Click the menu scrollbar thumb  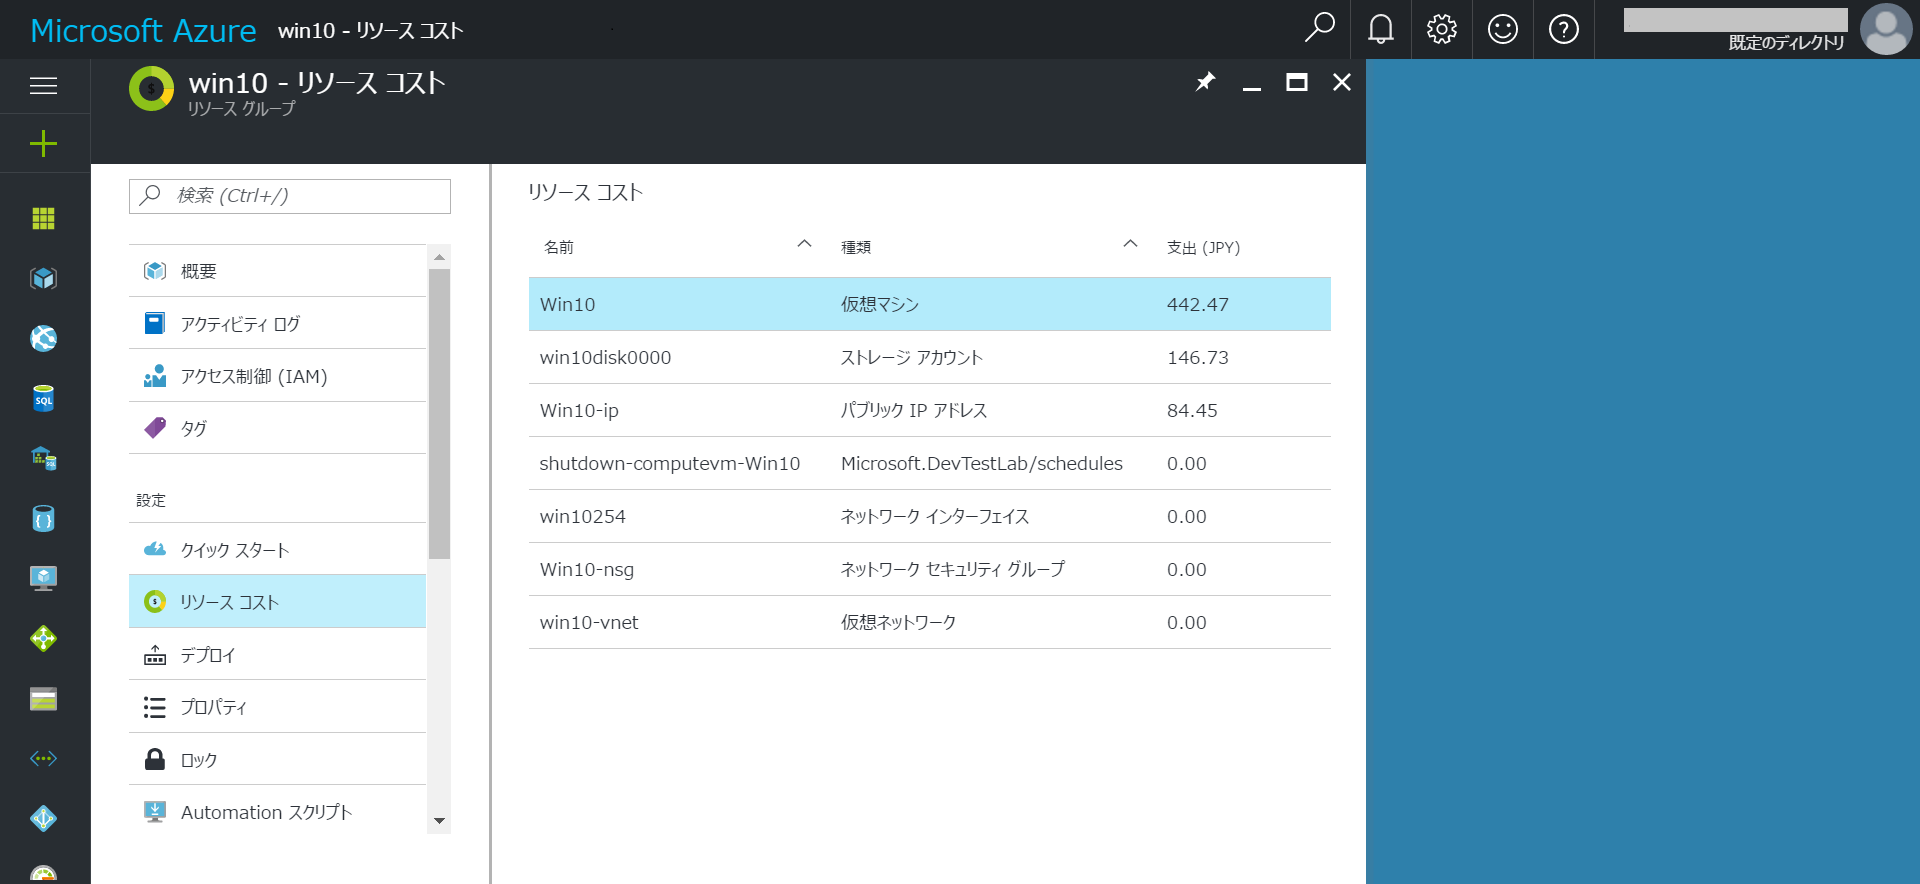pyautogui.click(x=439, y=414)
